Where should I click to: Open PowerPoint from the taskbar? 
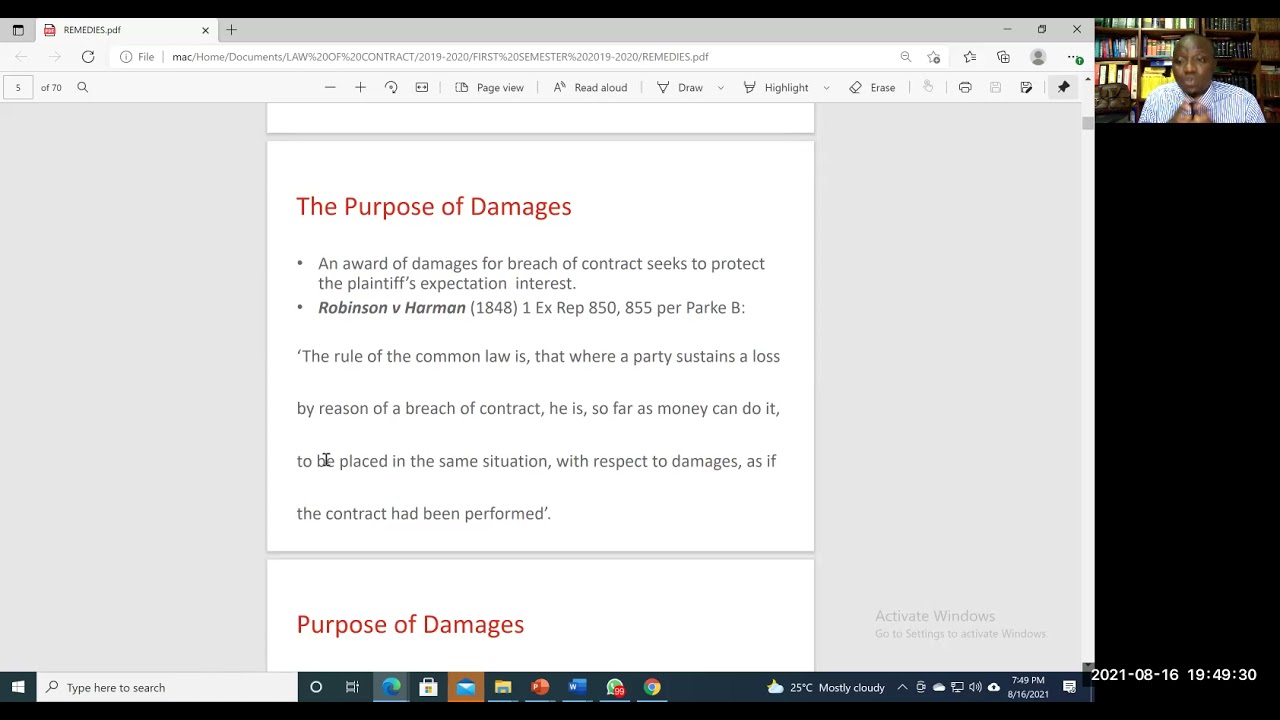540,688
